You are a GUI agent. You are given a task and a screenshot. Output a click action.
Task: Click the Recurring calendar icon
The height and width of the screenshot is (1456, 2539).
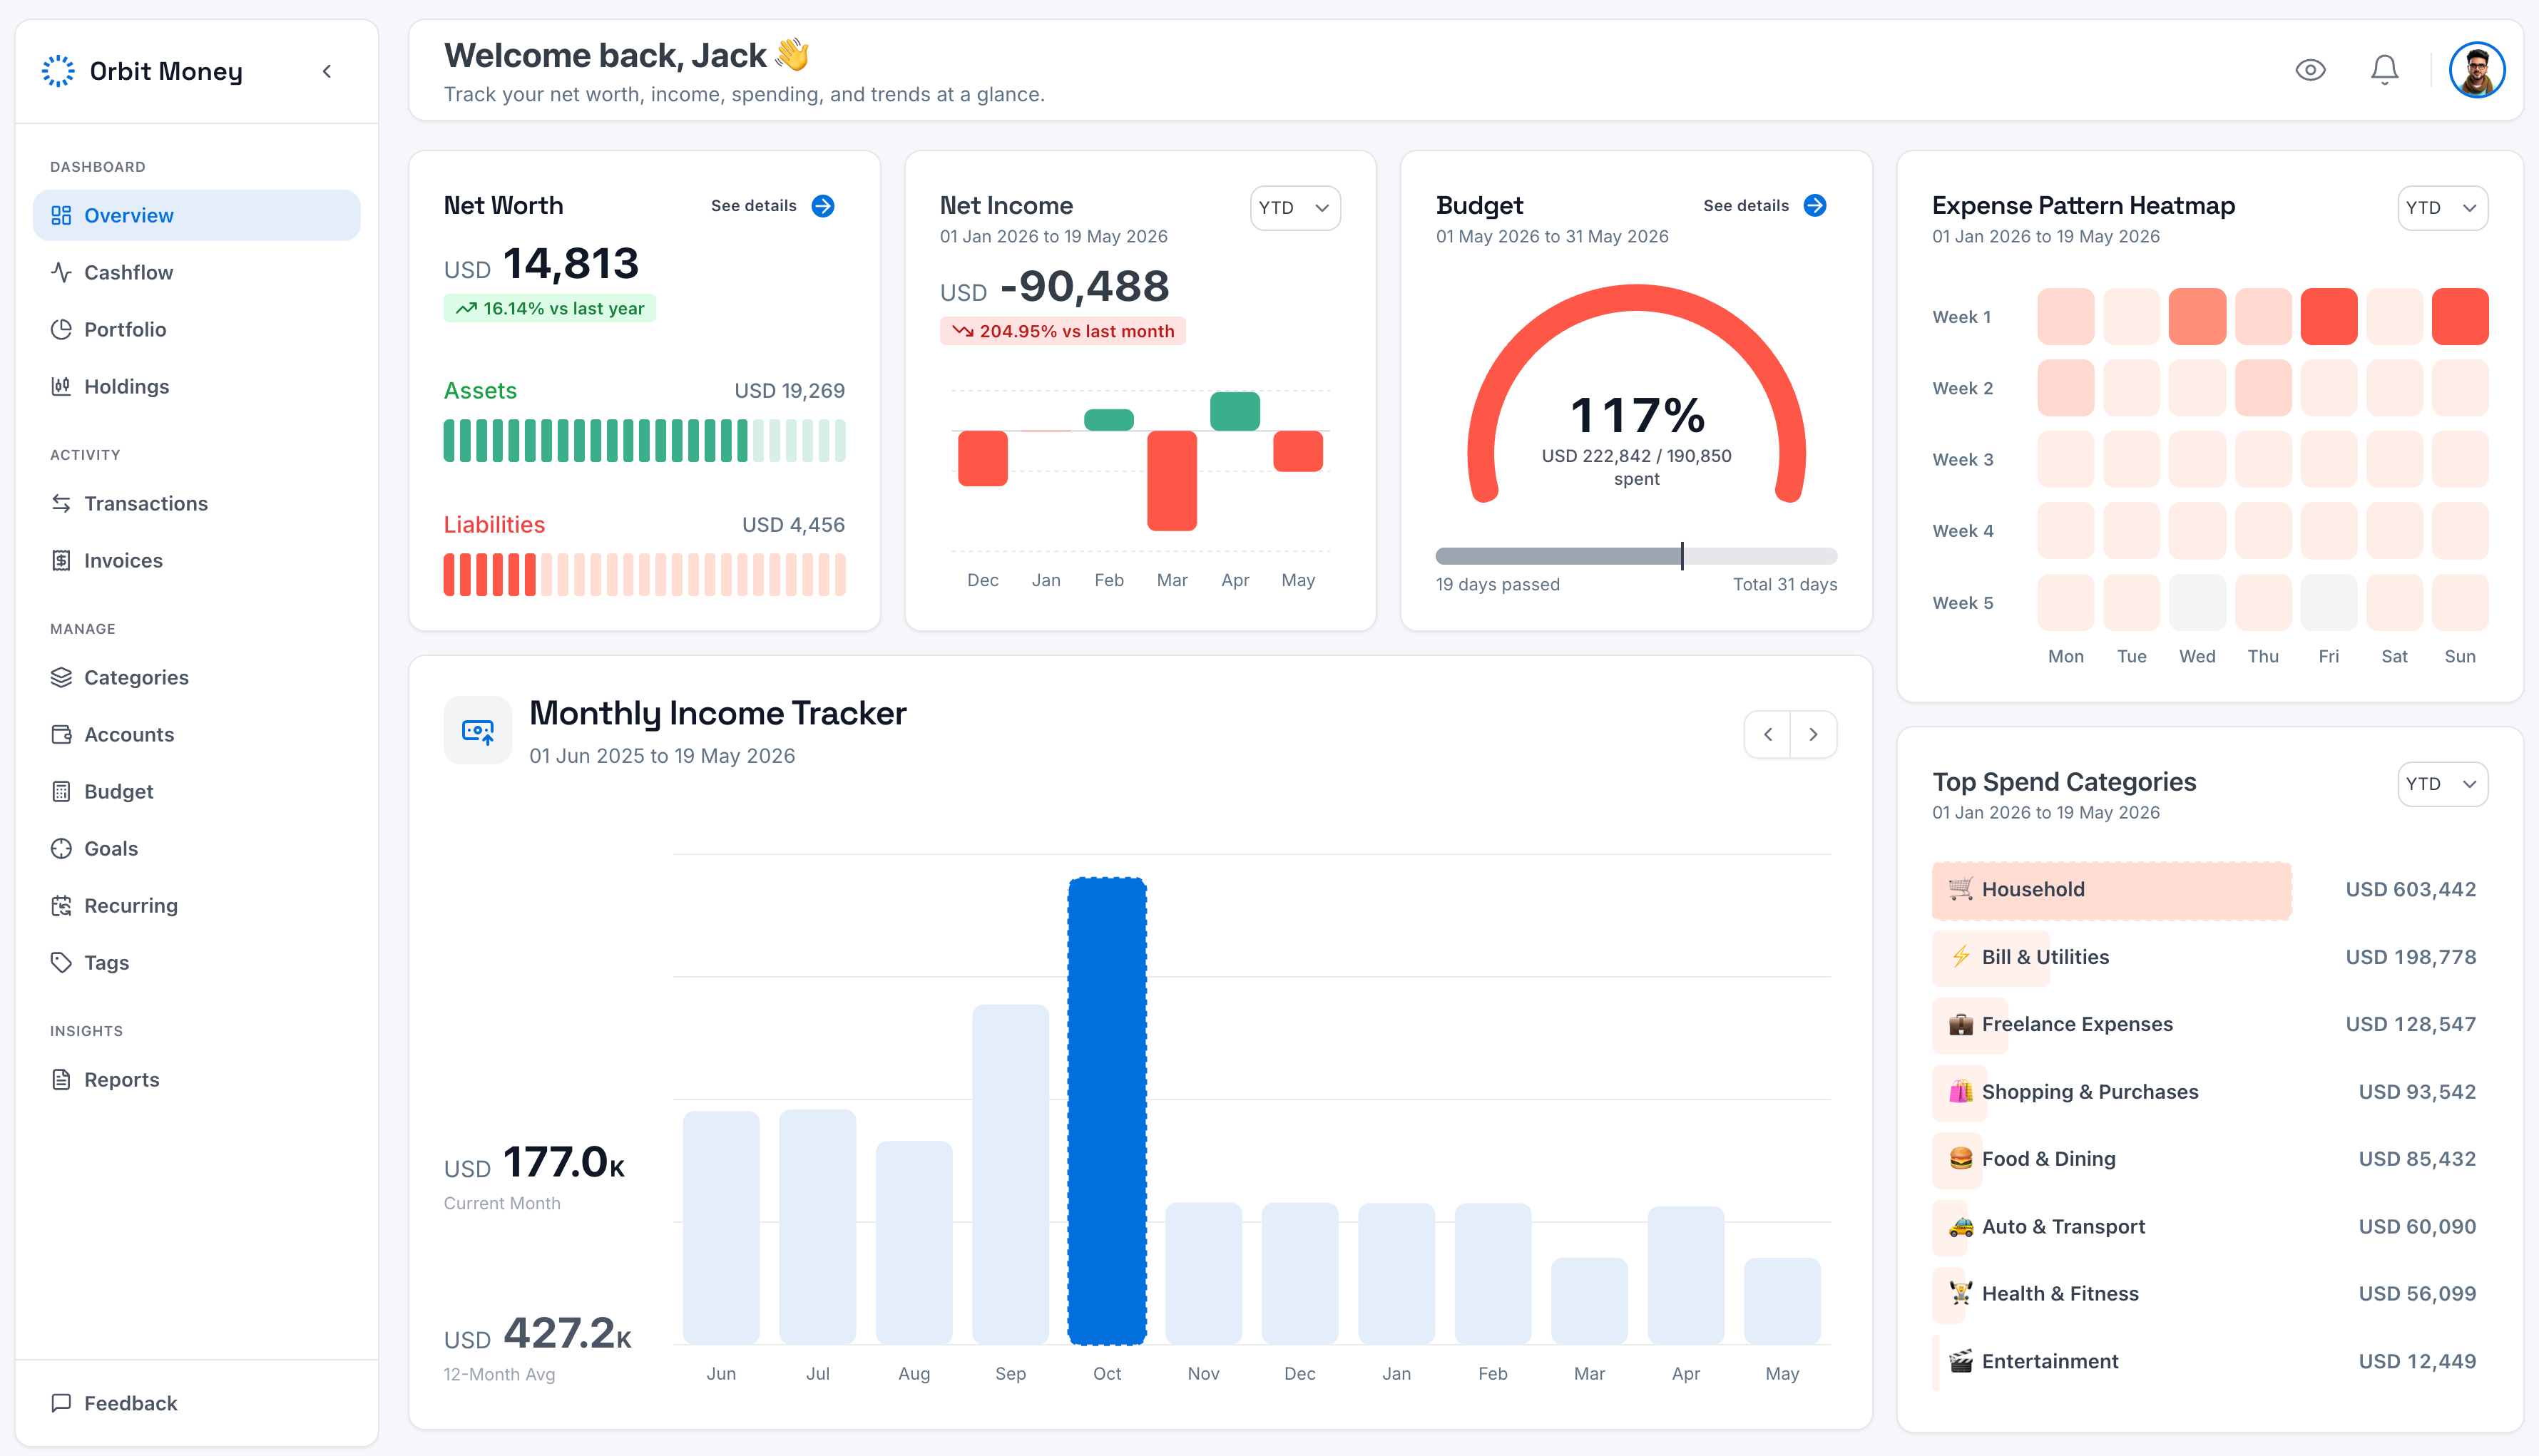click(61, 905)
